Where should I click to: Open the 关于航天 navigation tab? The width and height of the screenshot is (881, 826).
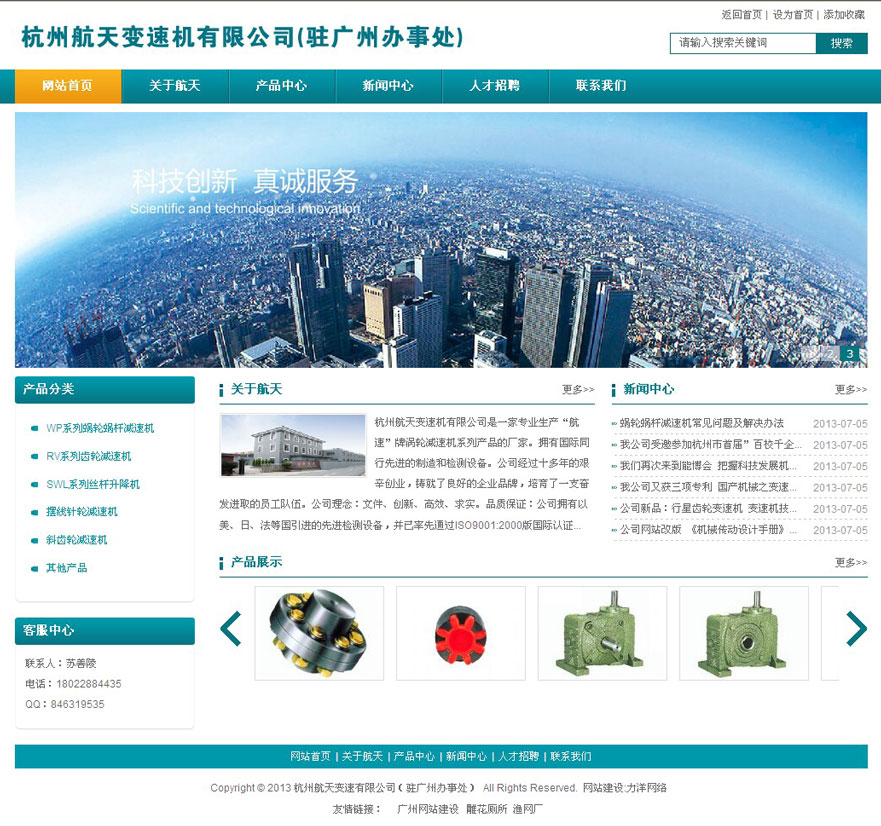[x=175, y=86]
